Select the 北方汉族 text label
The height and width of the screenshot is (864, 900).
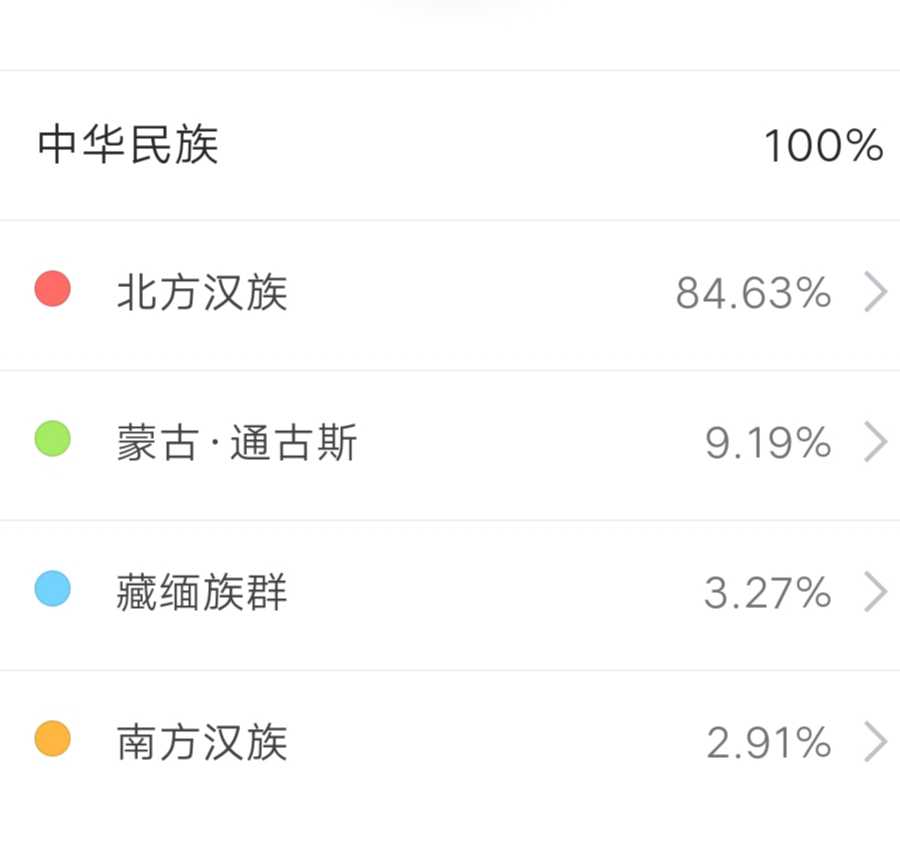click(202, 293)
